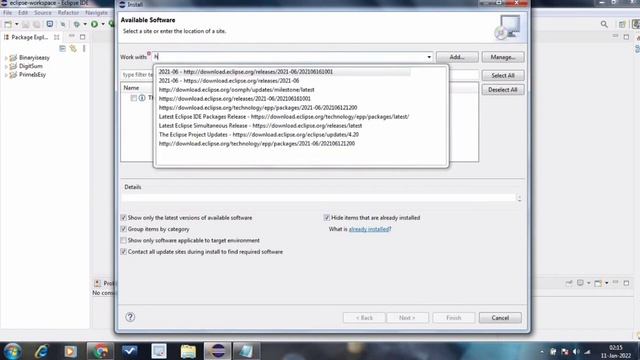Choose 2021-06 http releases 202106161001 suggestion
Screen dimensions: 640x360
click(x=246, y=72)
